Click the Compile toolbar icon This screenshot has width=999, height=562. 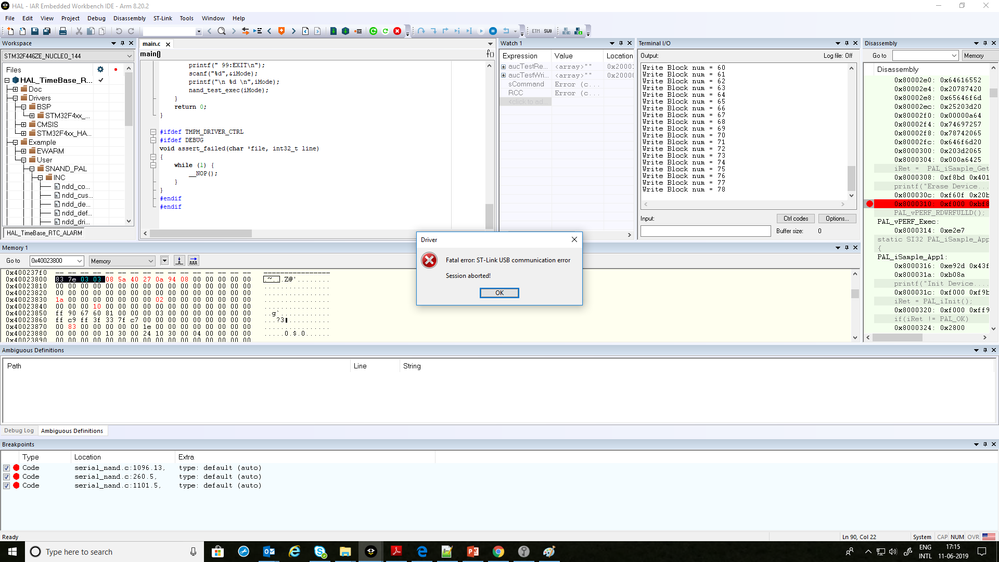(333, 31)
